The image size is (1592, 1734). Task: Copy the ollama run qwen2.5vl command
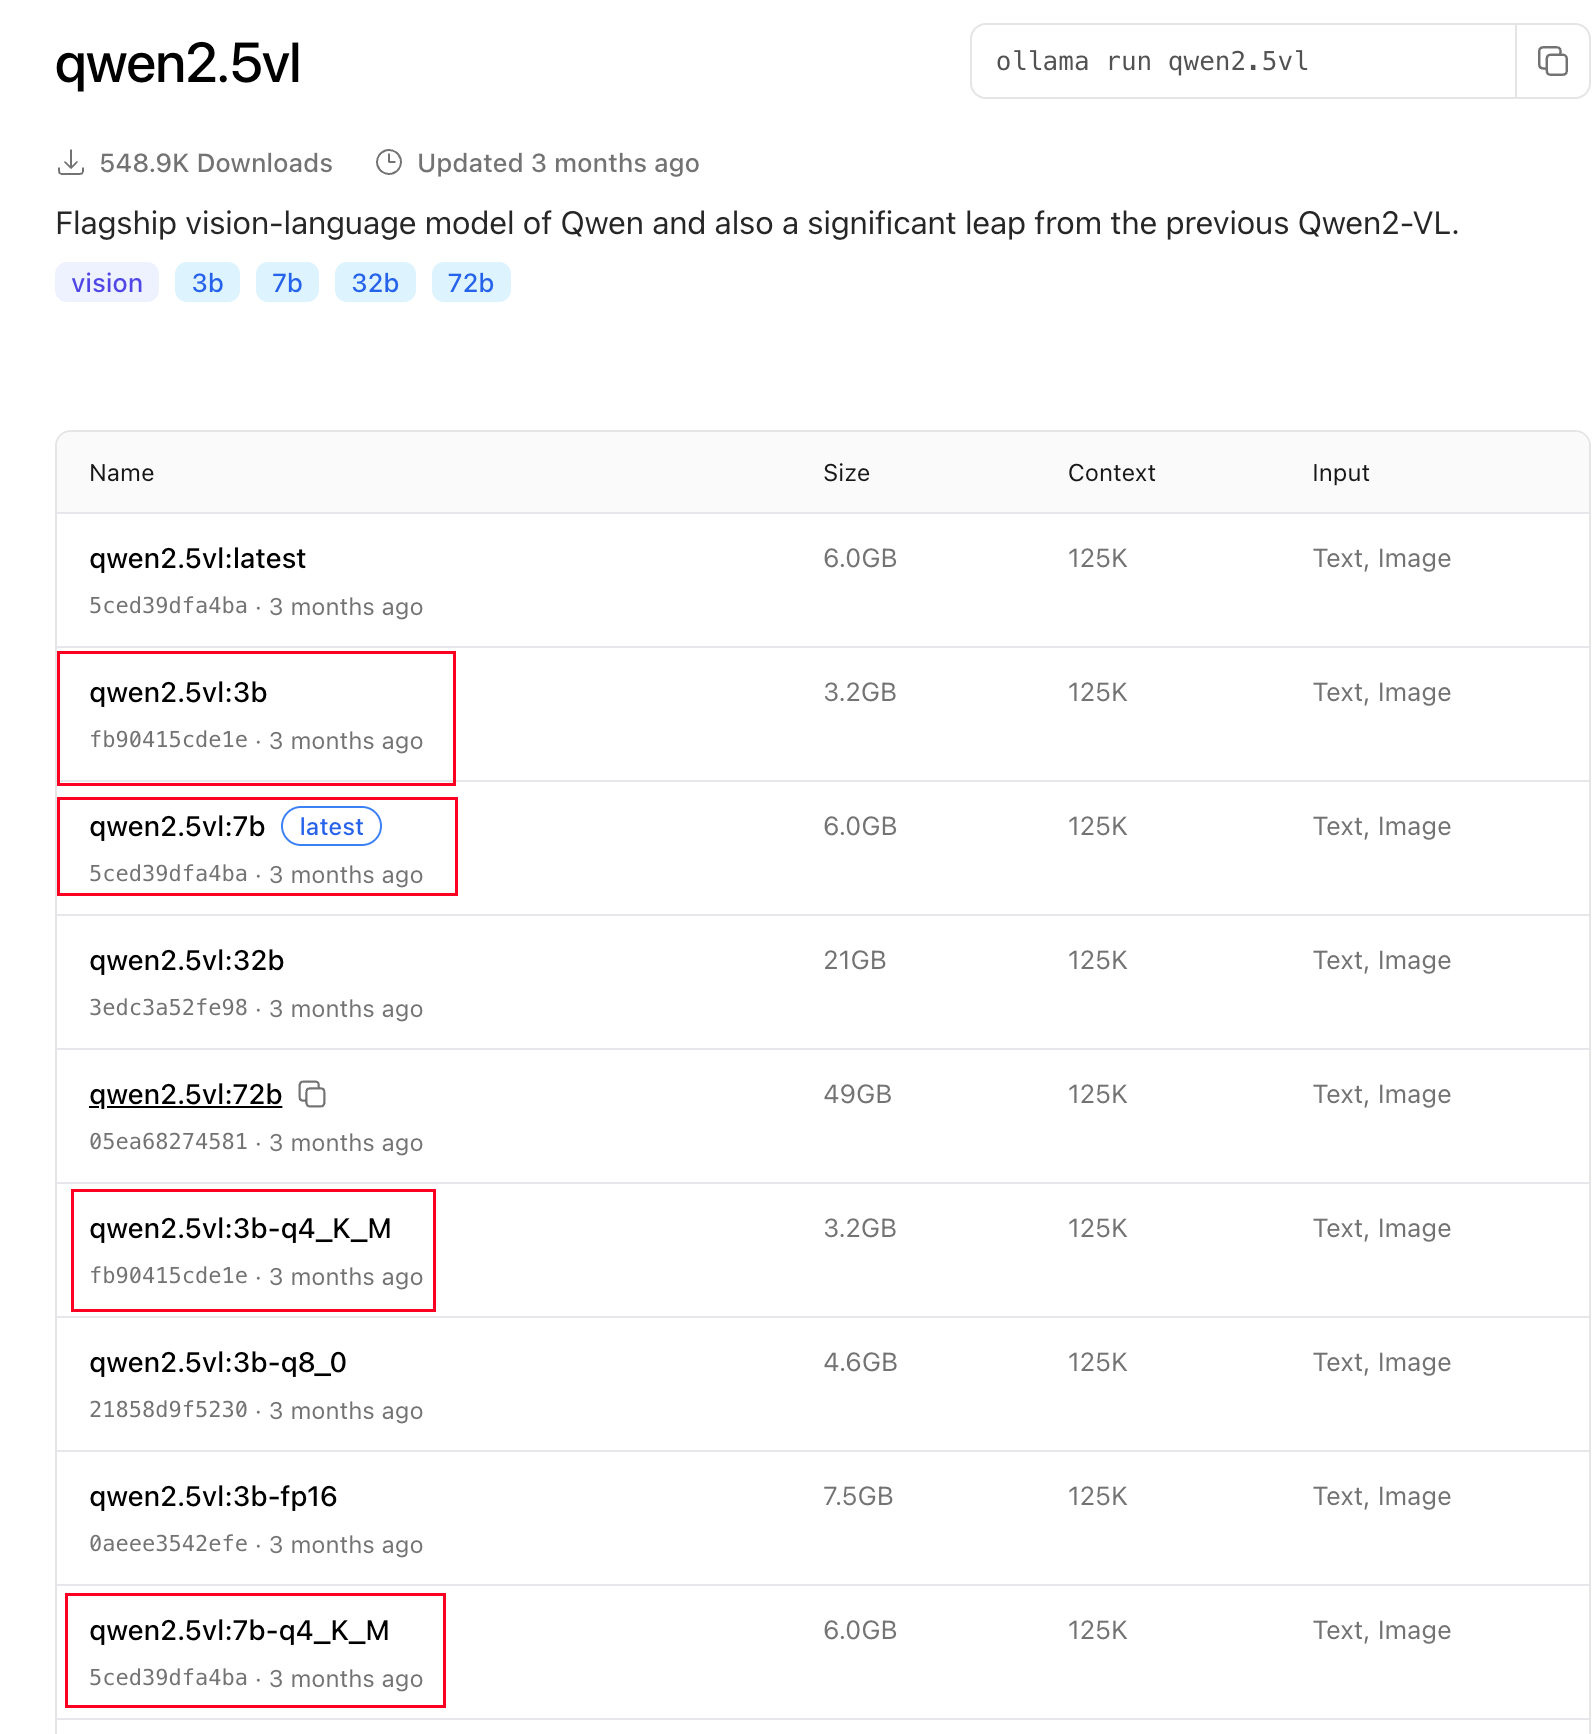pyautogui.click(x=1552, y=61)
